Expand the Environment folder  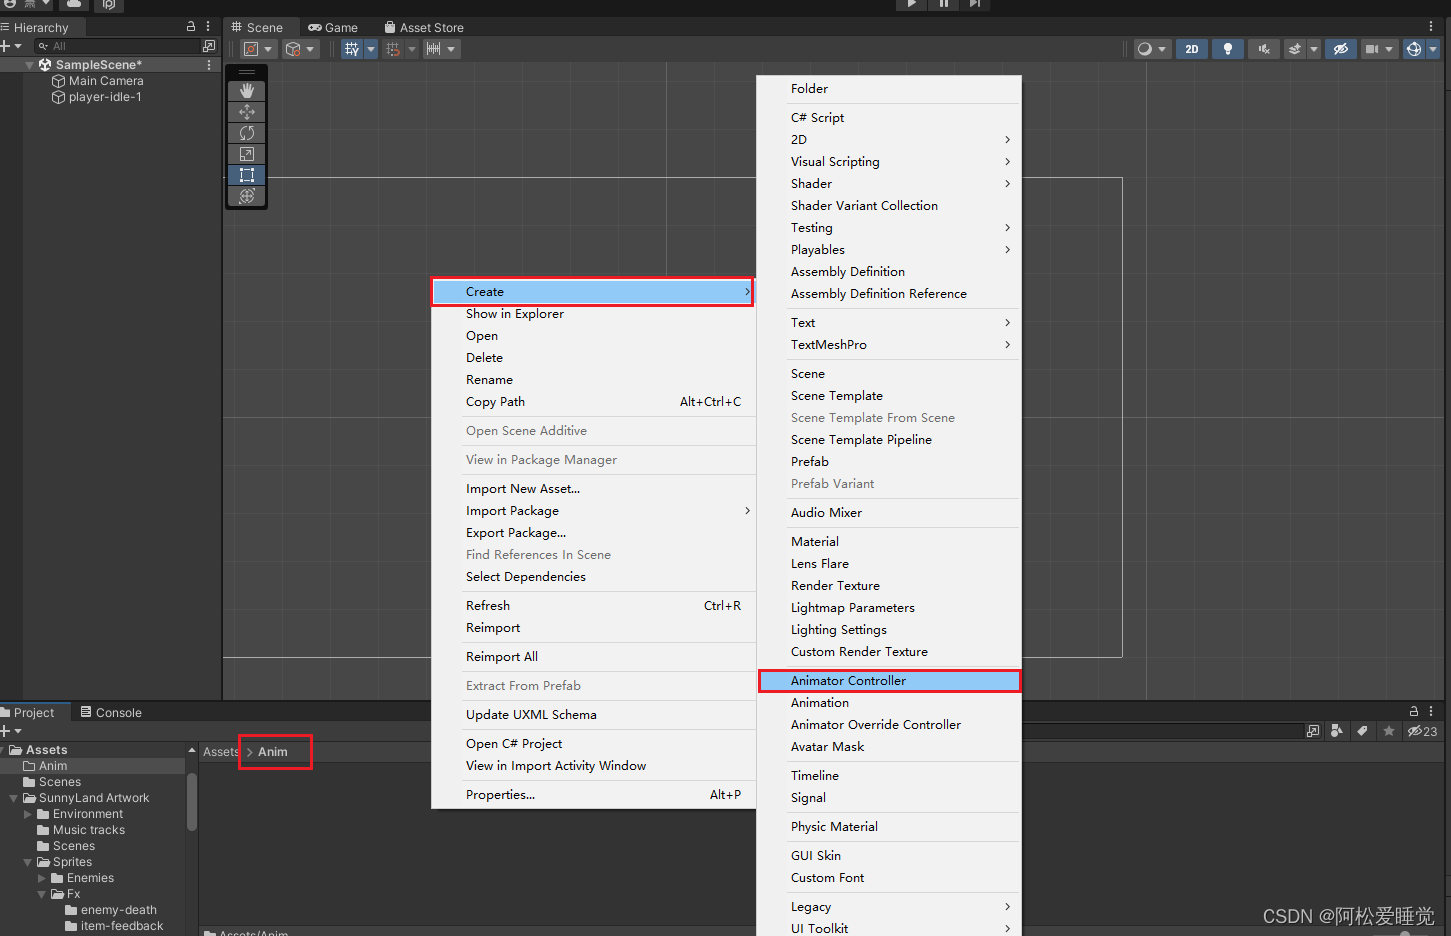click(28, 814)
